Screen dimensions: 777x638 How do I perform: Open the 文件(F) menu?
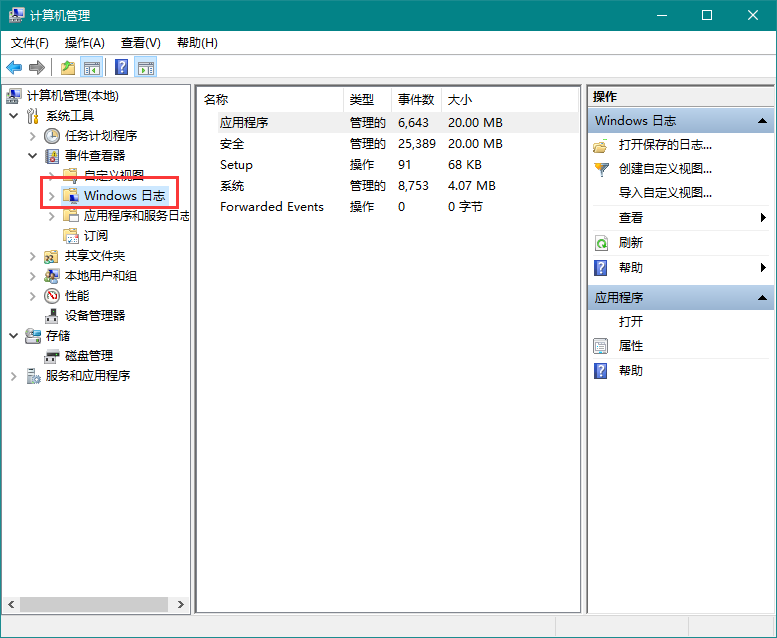pyautogui.click(x=30, y=43)
